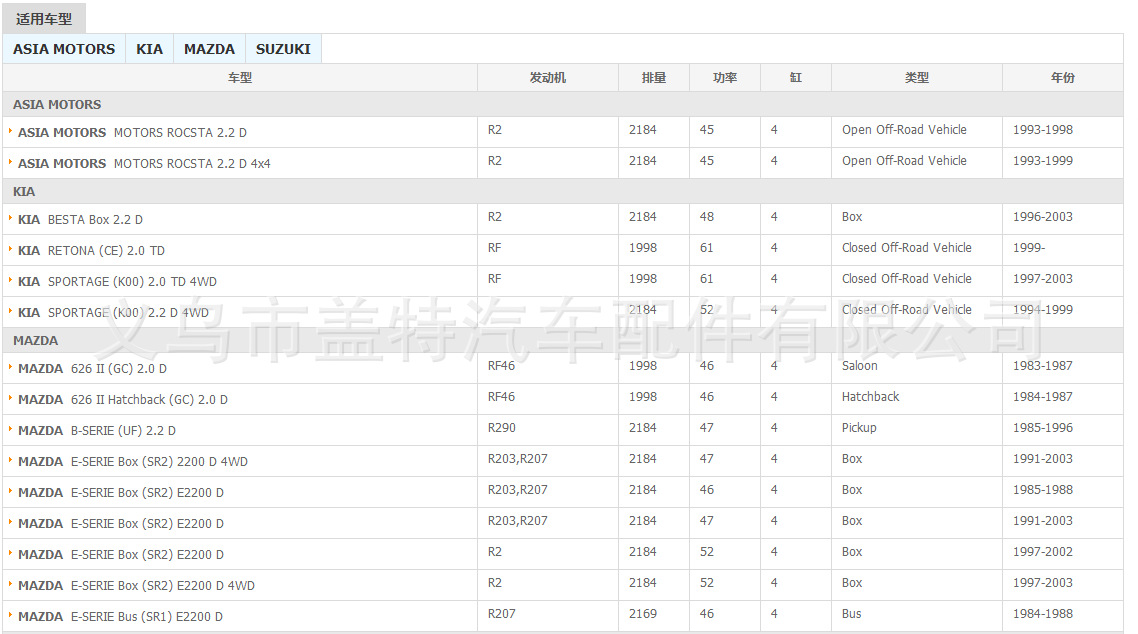The height and width of the screenshot is (634, 1138).
Task: Select engine code R207 cell
Action: pos(502,614)
